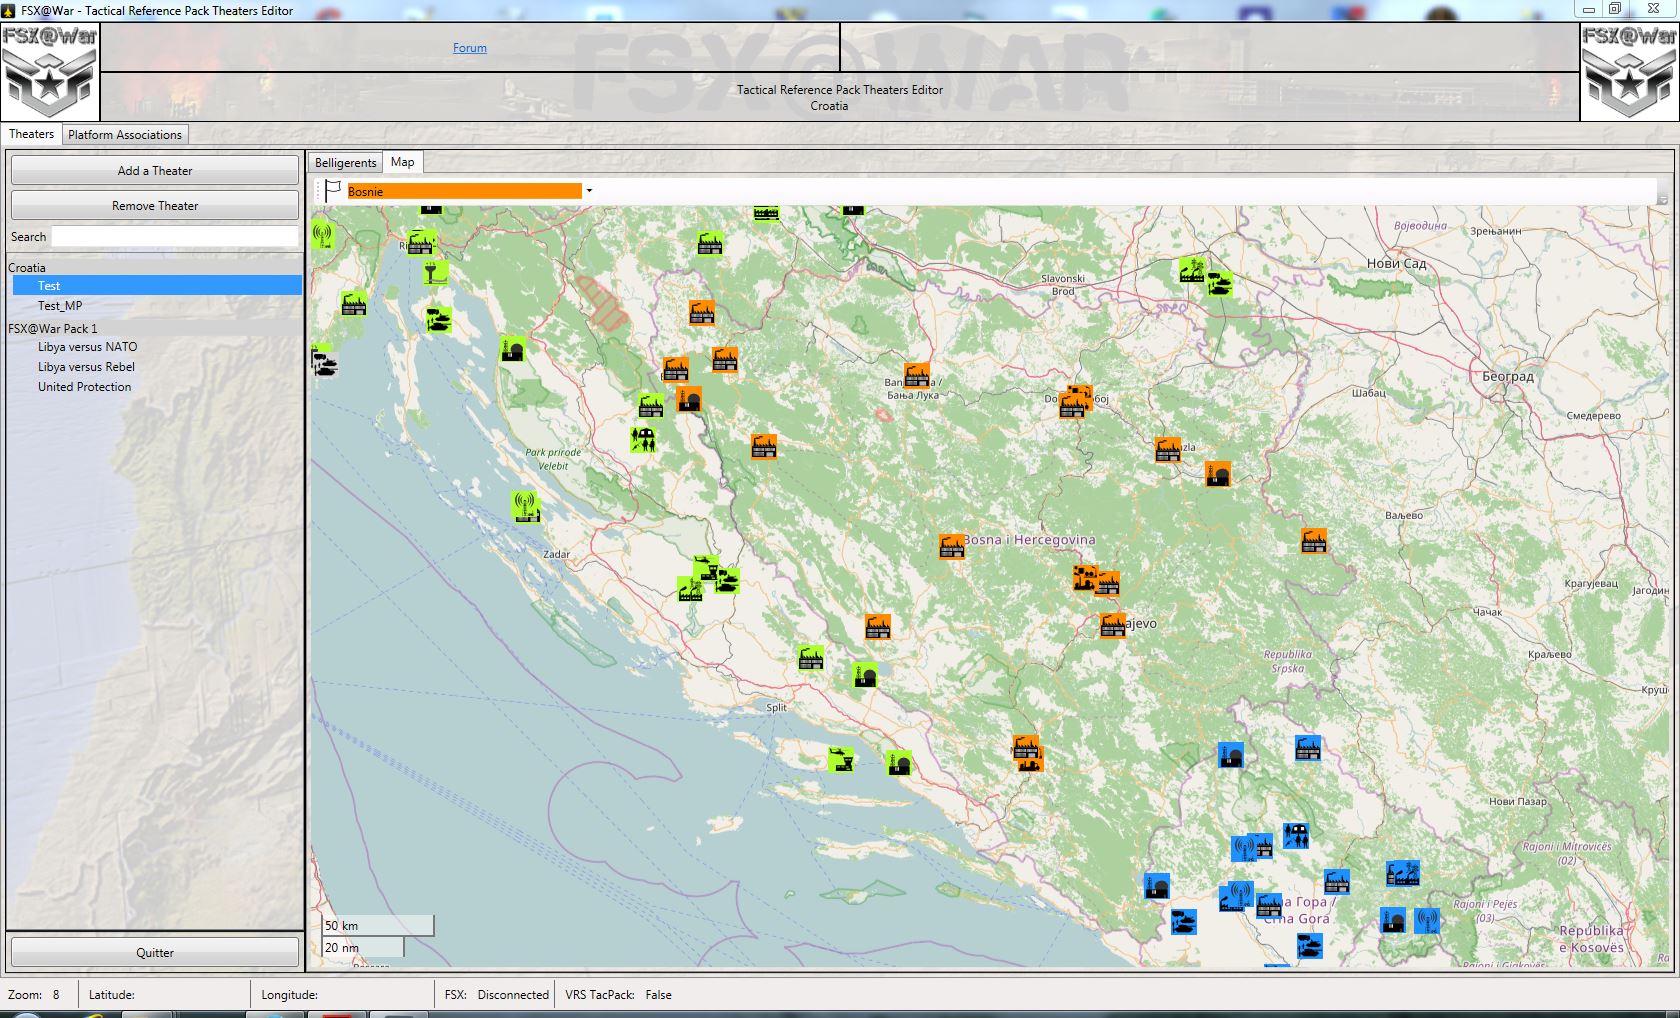
Task: Select the blue civilians icon in Montenegro
Action: (1296, 835)
